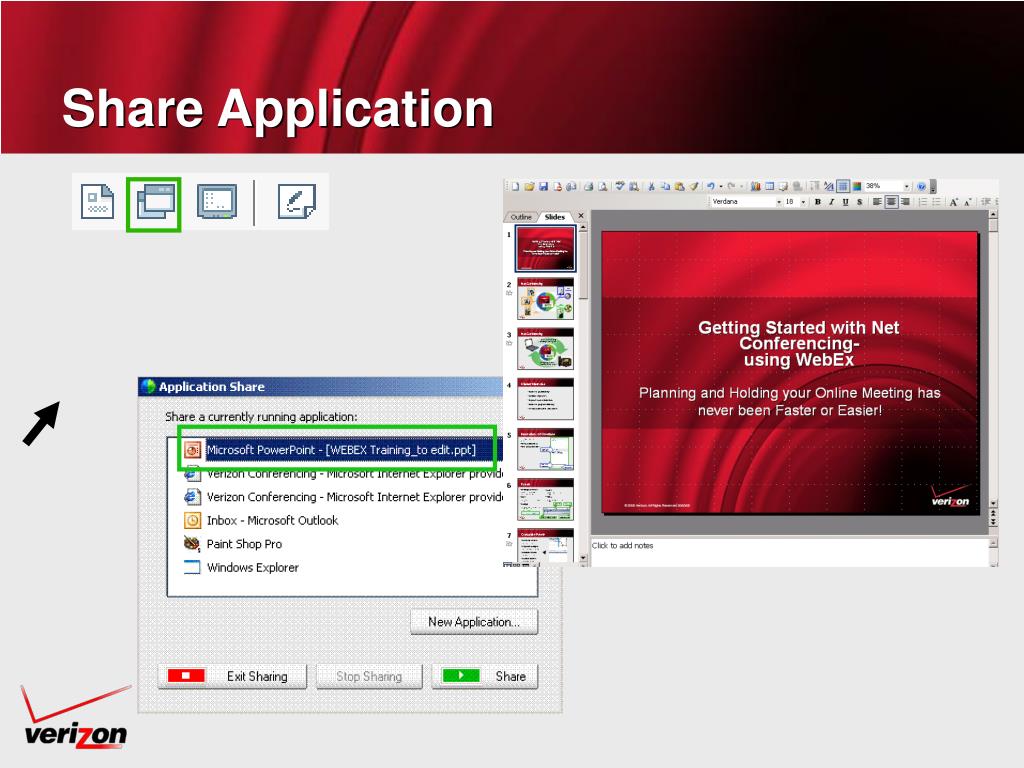Screen dimensions: 1024x768
Task: Select Paint Shop Pro entry
Action: [x=234, y=543]
